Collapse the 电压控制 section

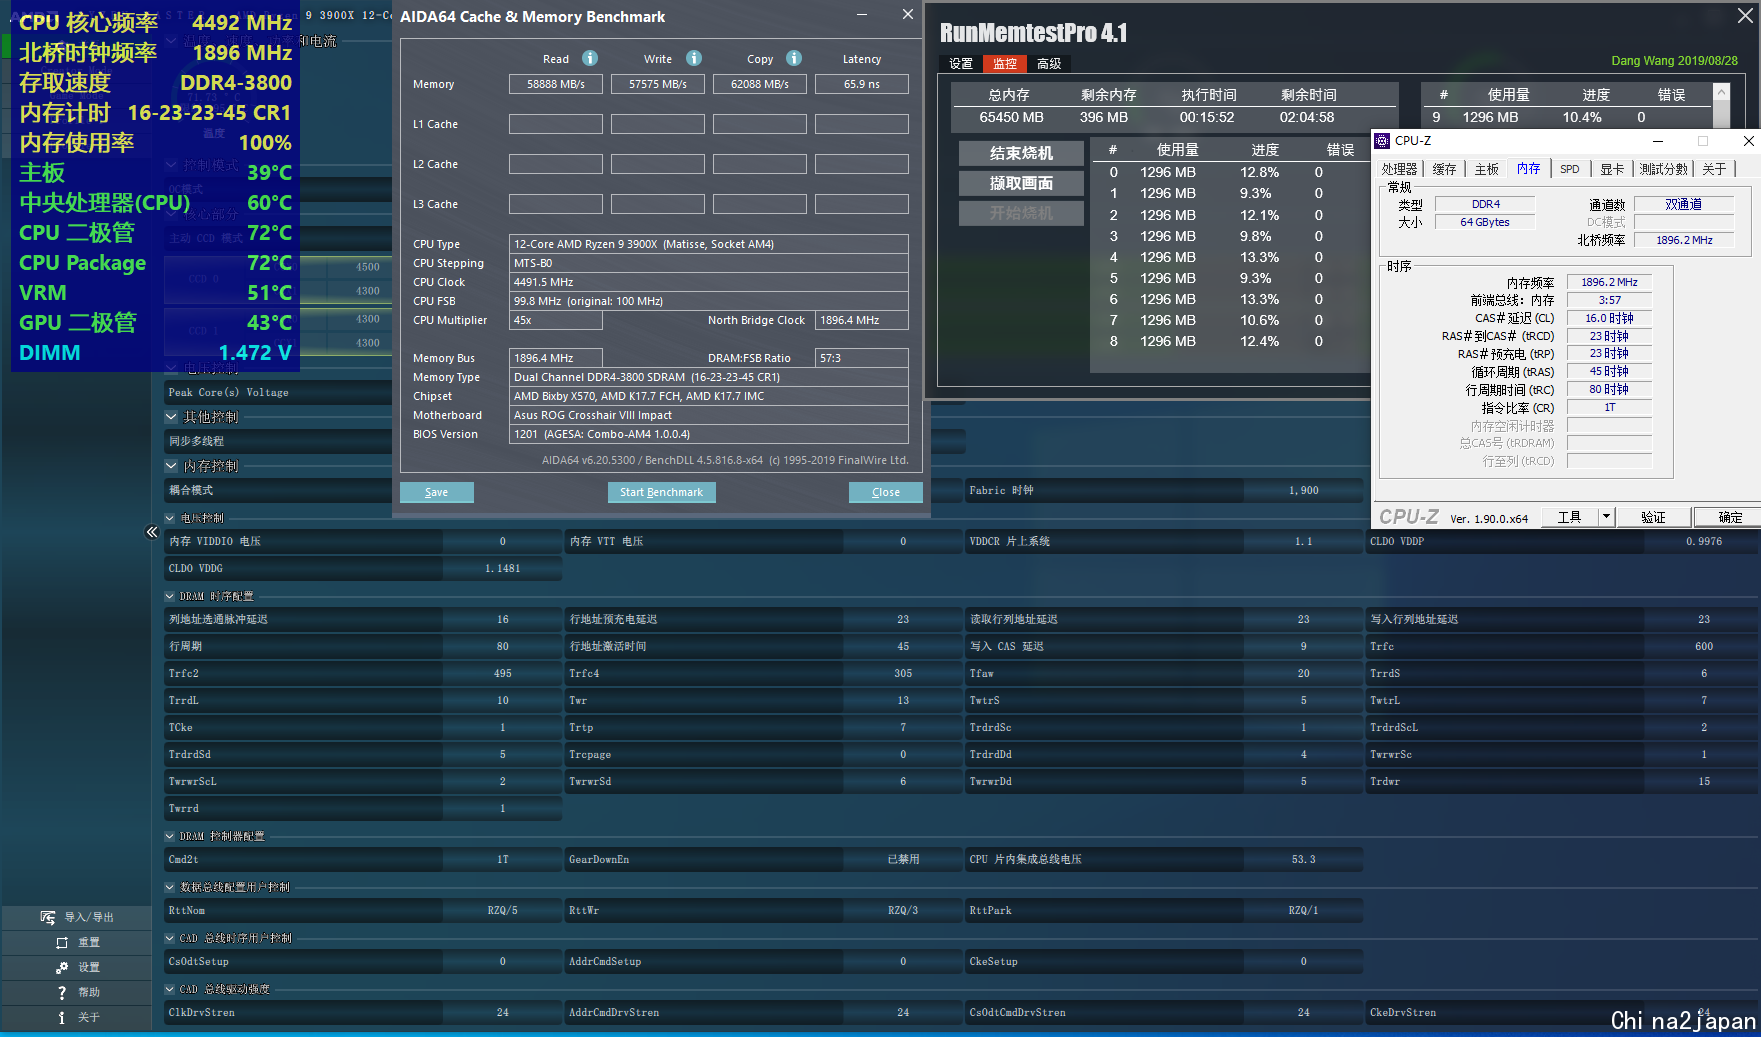point(170,518)
